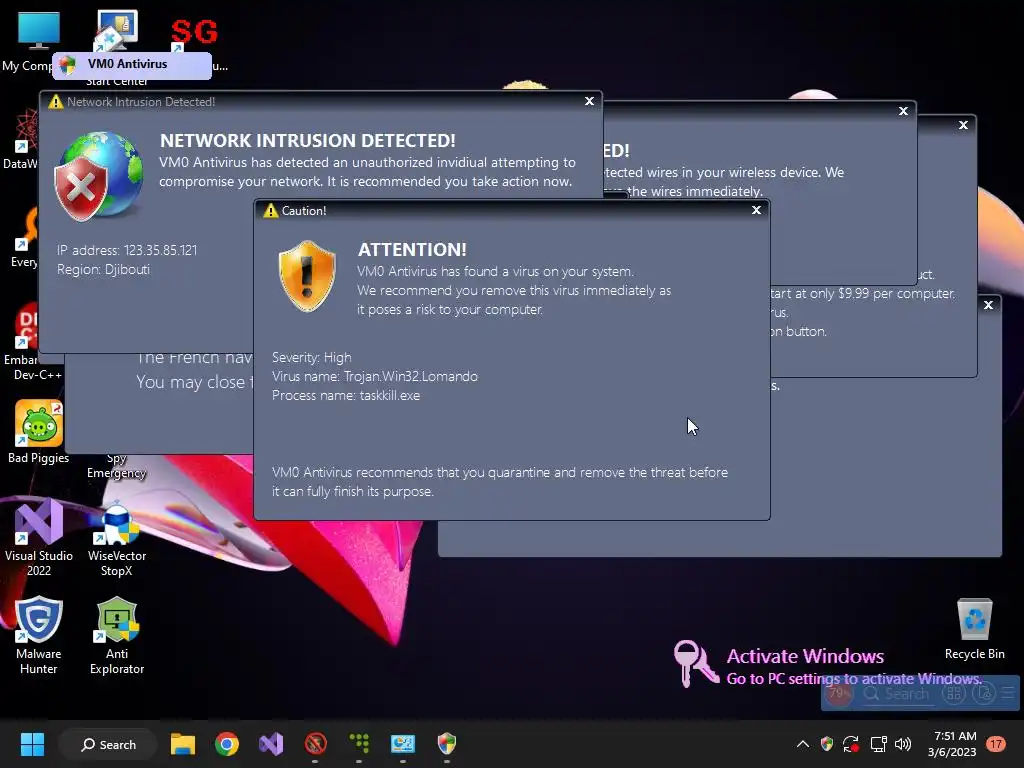Open Spy Emergency desktop shortcut
This screenshot has height=768, width=1024.
tap(116, 466)
